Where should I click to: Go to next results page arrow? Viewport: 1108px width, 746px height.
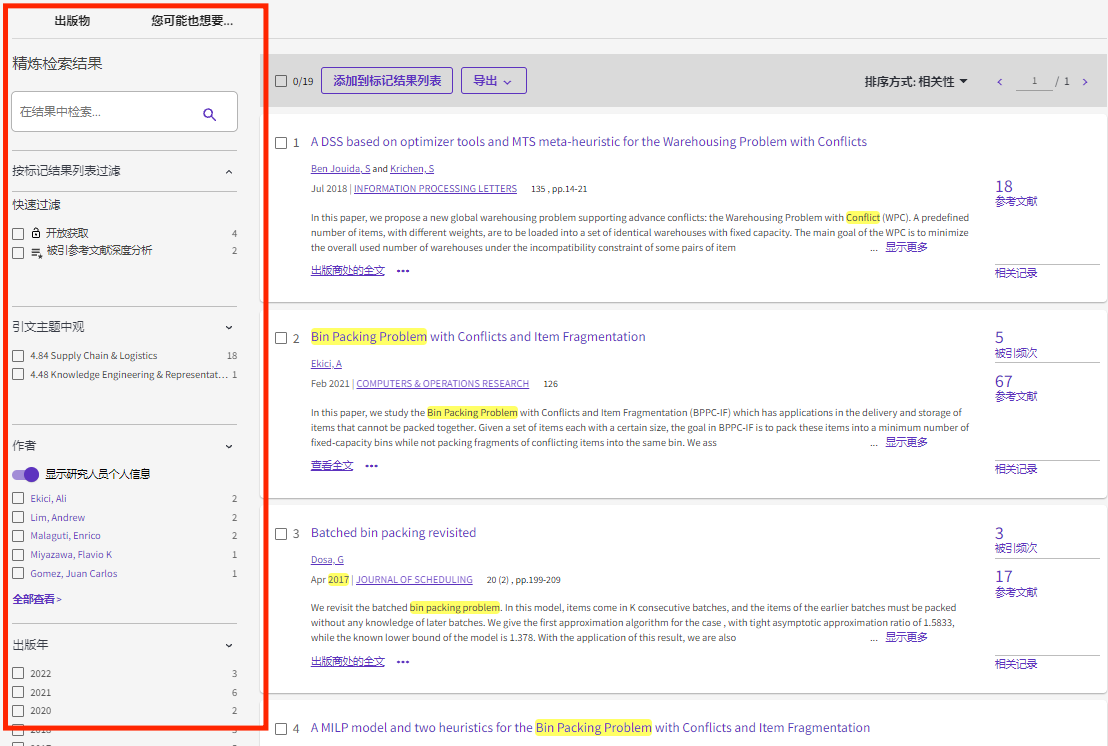[x=1085, y=82]
